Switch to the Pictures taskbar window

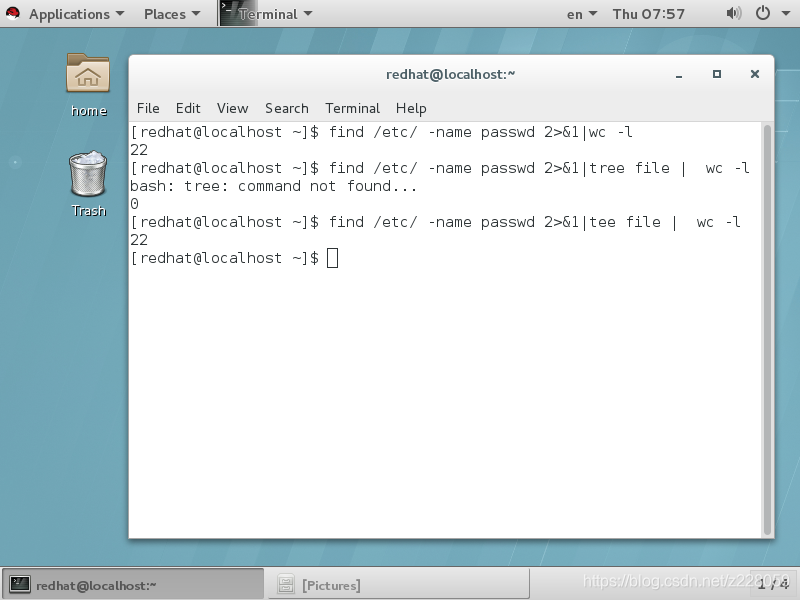click(x=399, y=584)
